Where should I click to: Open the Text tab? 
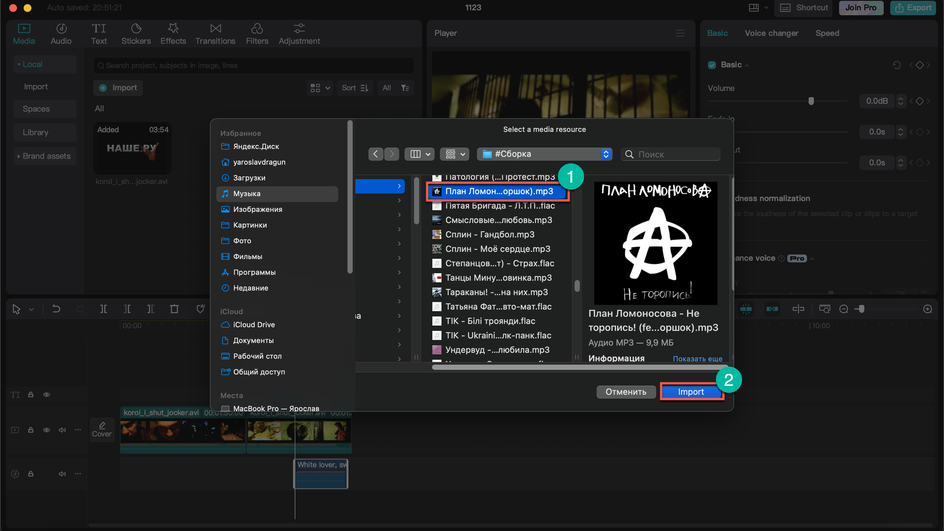pyautogui.click(x=99, y=34)
